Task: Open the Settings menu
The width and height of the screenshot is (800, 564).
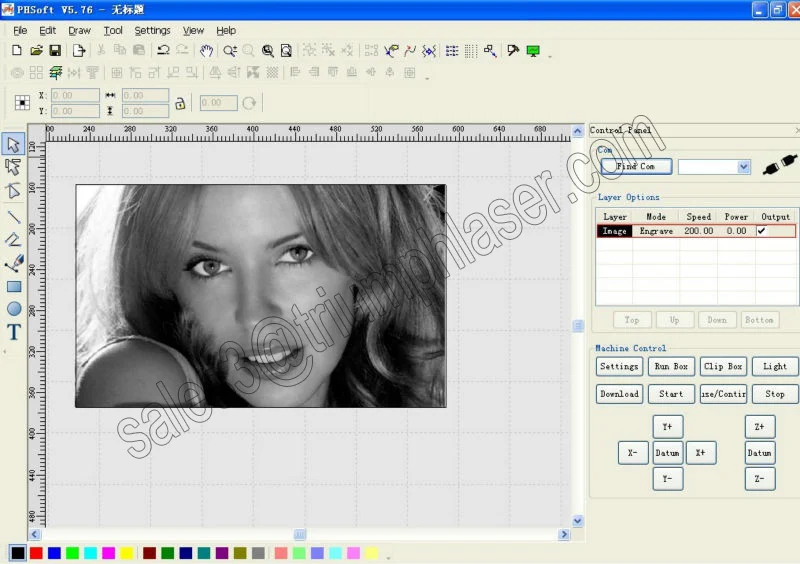Action: pos(152,31)
